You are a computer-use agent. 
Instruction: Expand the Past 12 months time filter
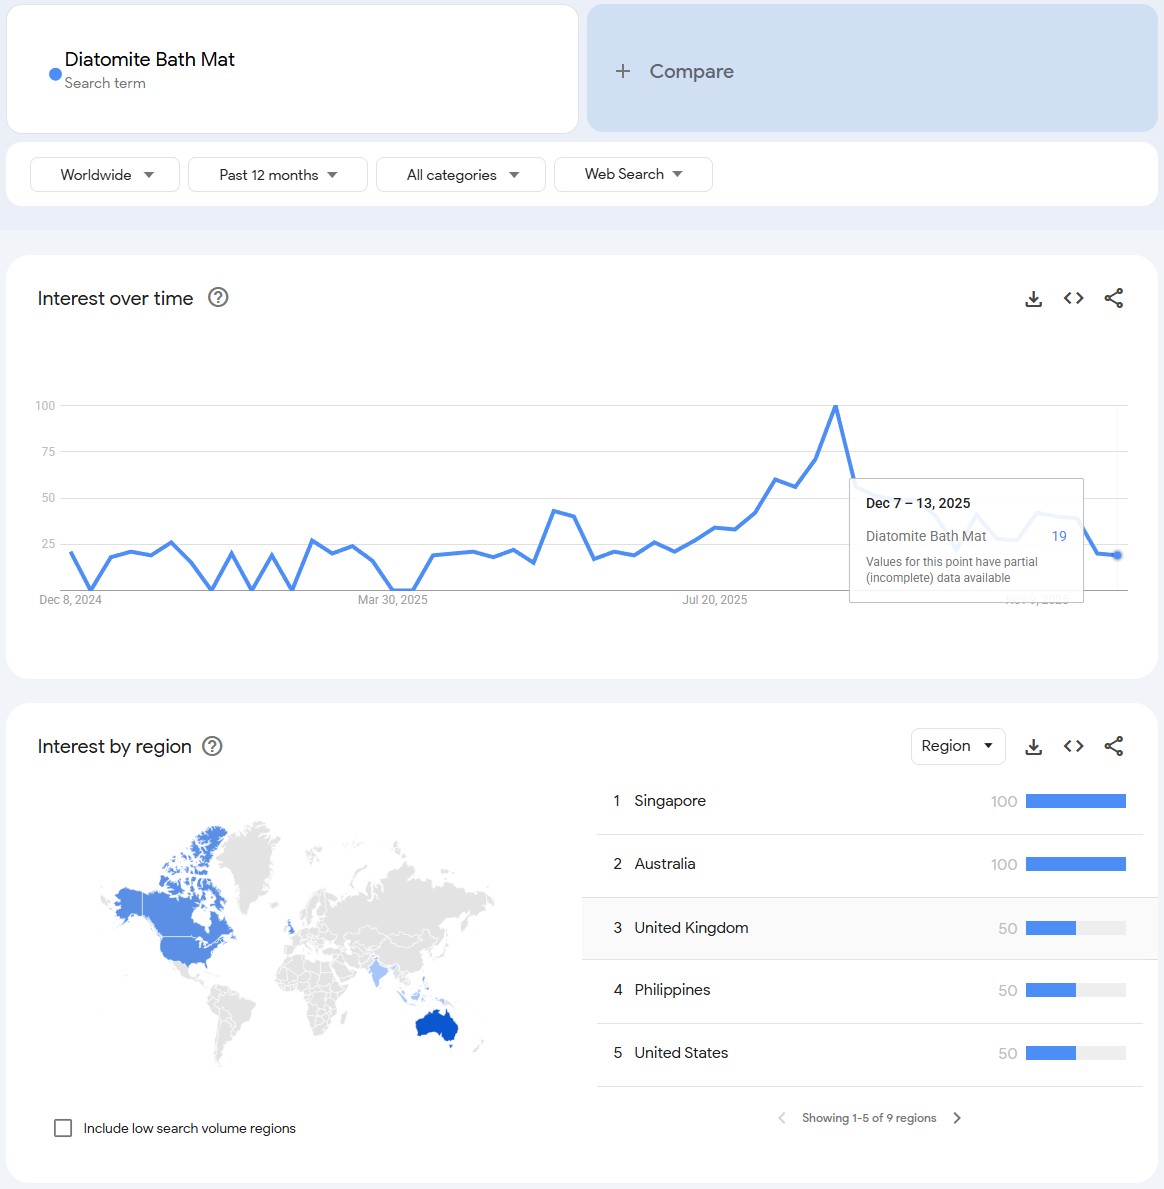(x=278, y=175)
